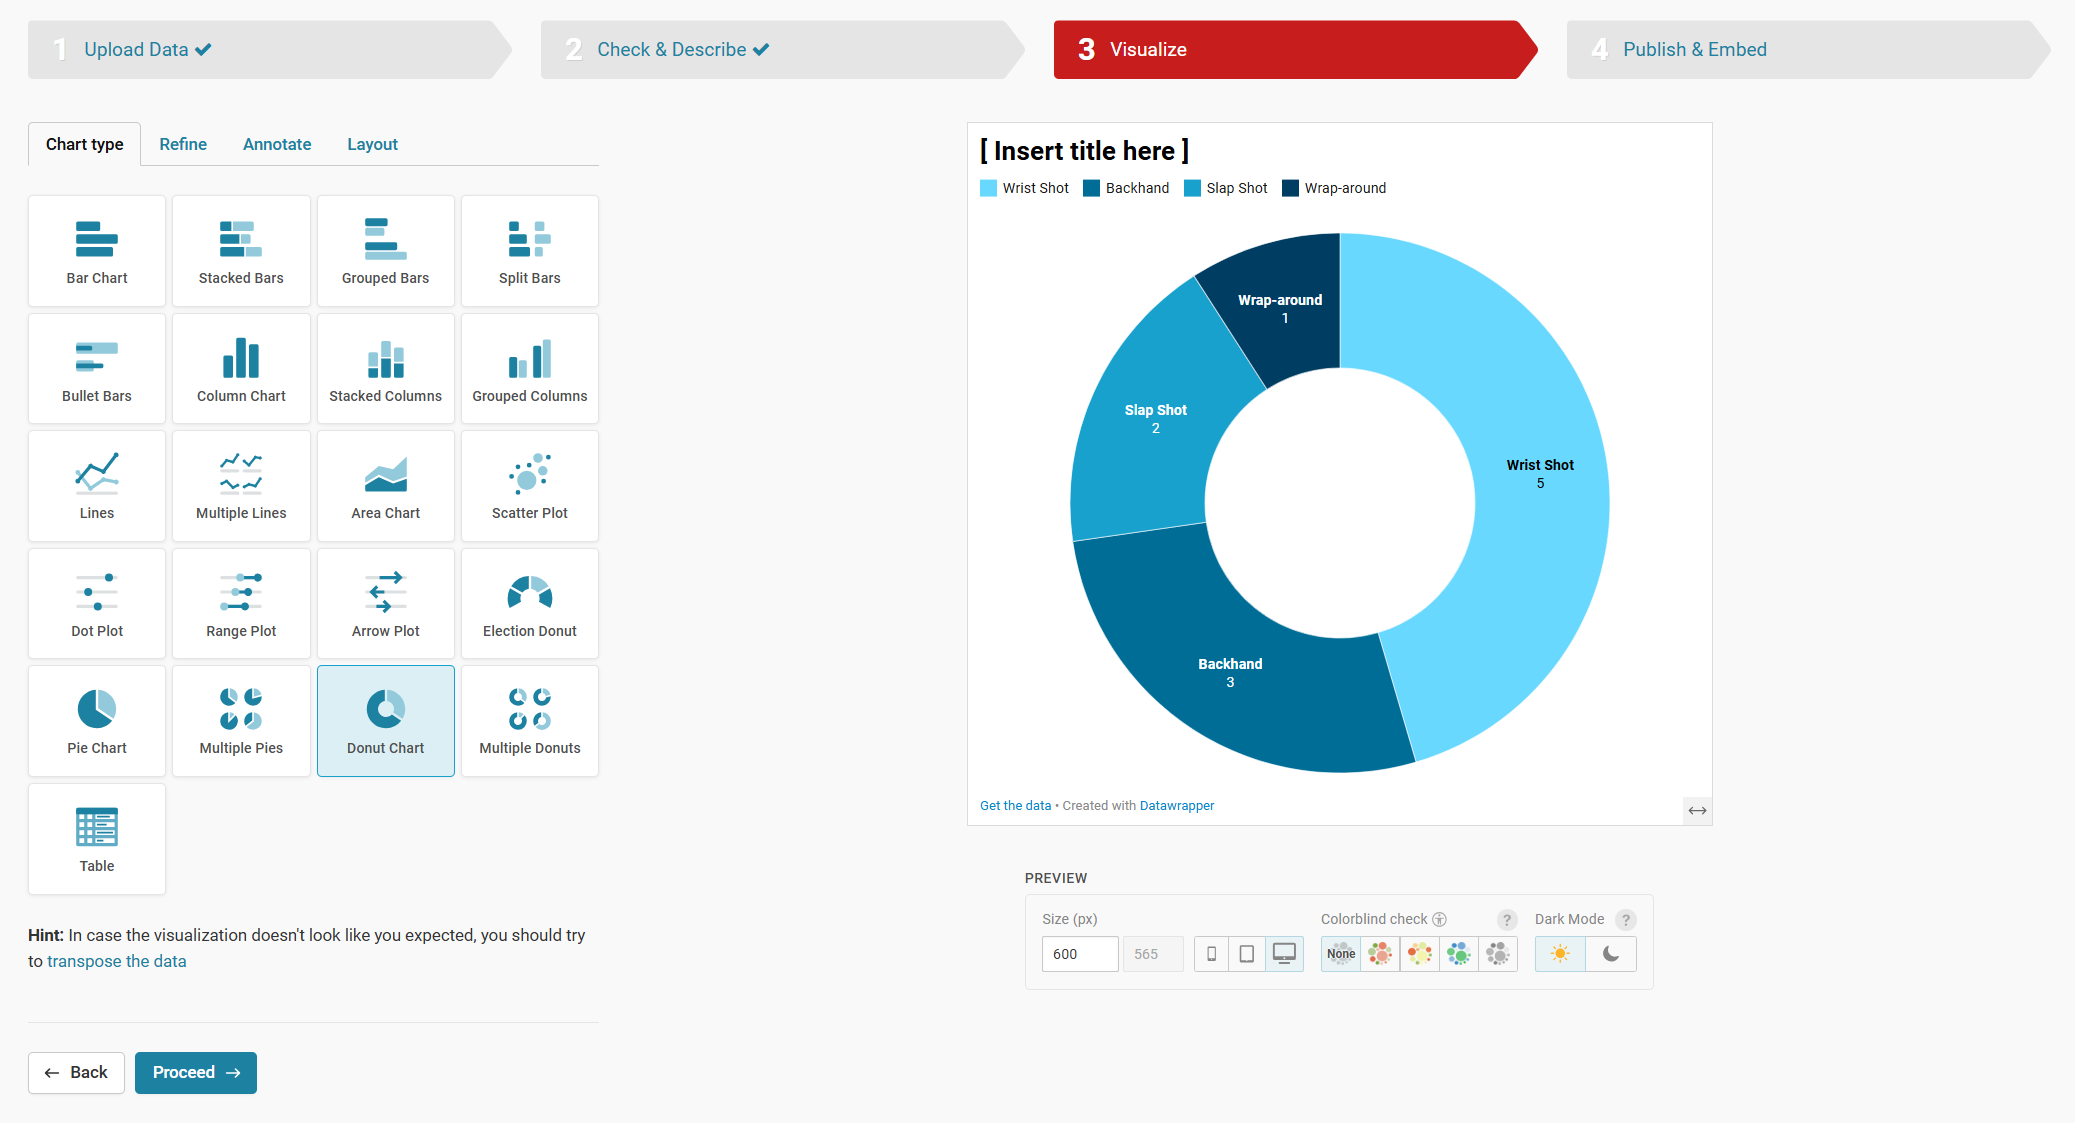Viewport: 2075px width, 1123px height.
Task: Choose the Scatter Plot chart type
Action: click(529, 486)
